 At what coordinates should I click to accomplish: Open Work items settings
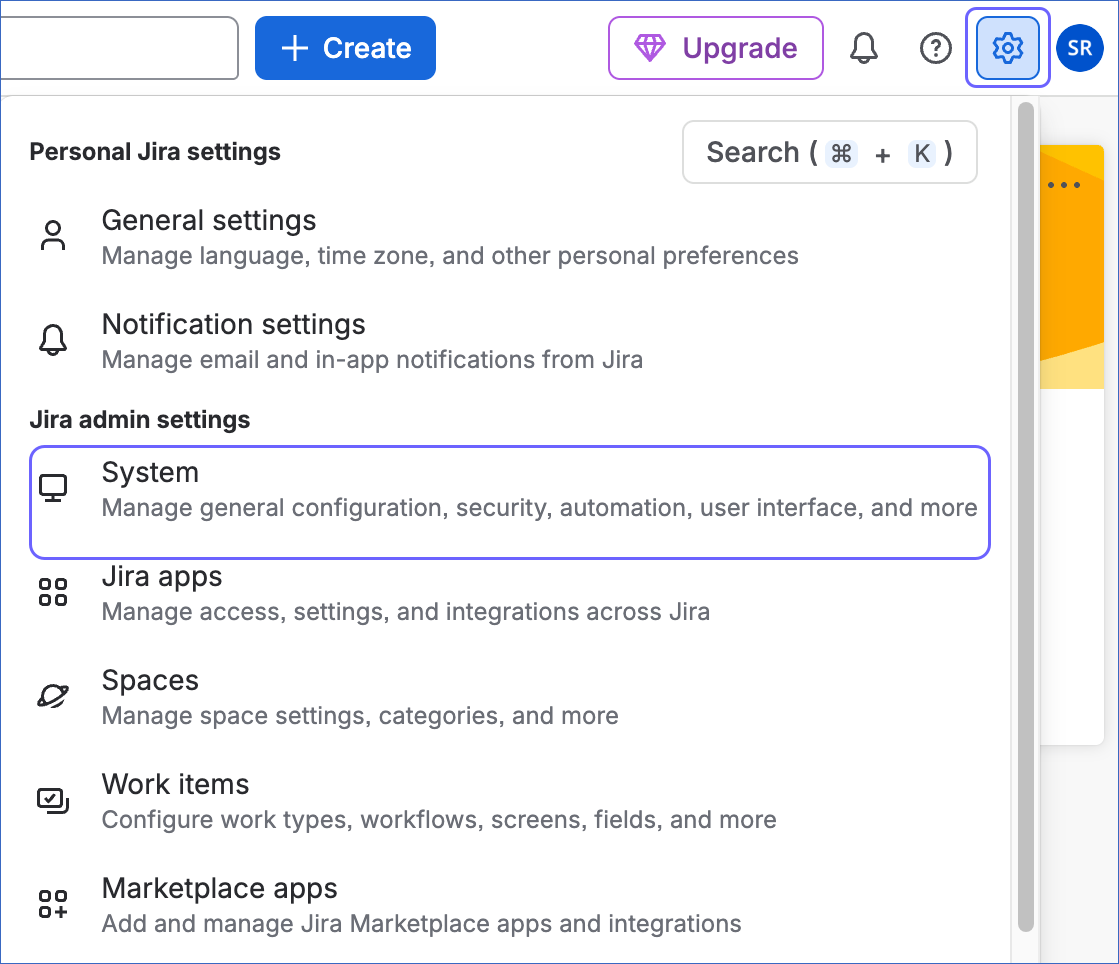(x=510, y=801)
